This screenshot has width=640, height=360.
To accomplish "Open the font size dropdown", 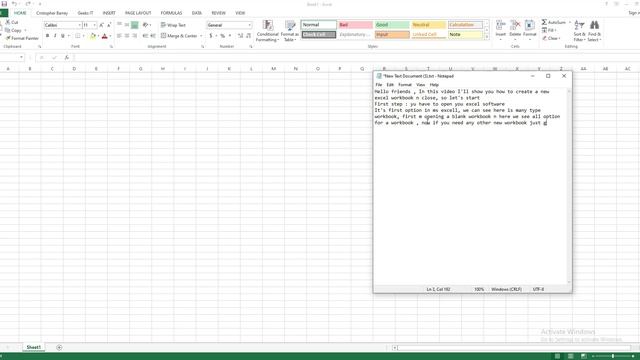I will point(95,25).
